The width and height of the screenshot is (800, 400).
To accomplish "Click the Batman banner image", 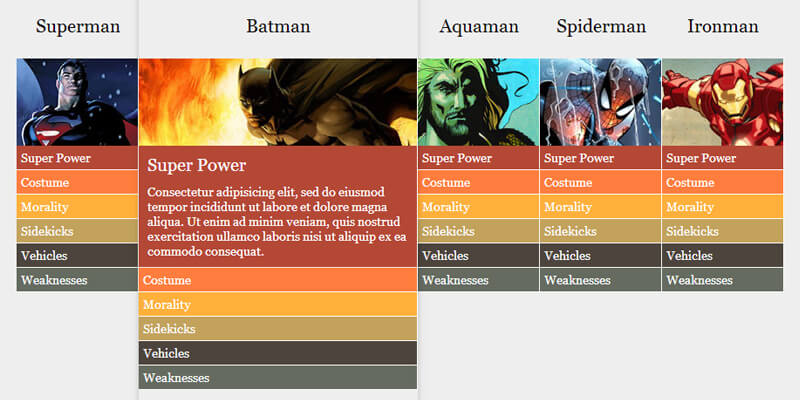I will point(278,102).
